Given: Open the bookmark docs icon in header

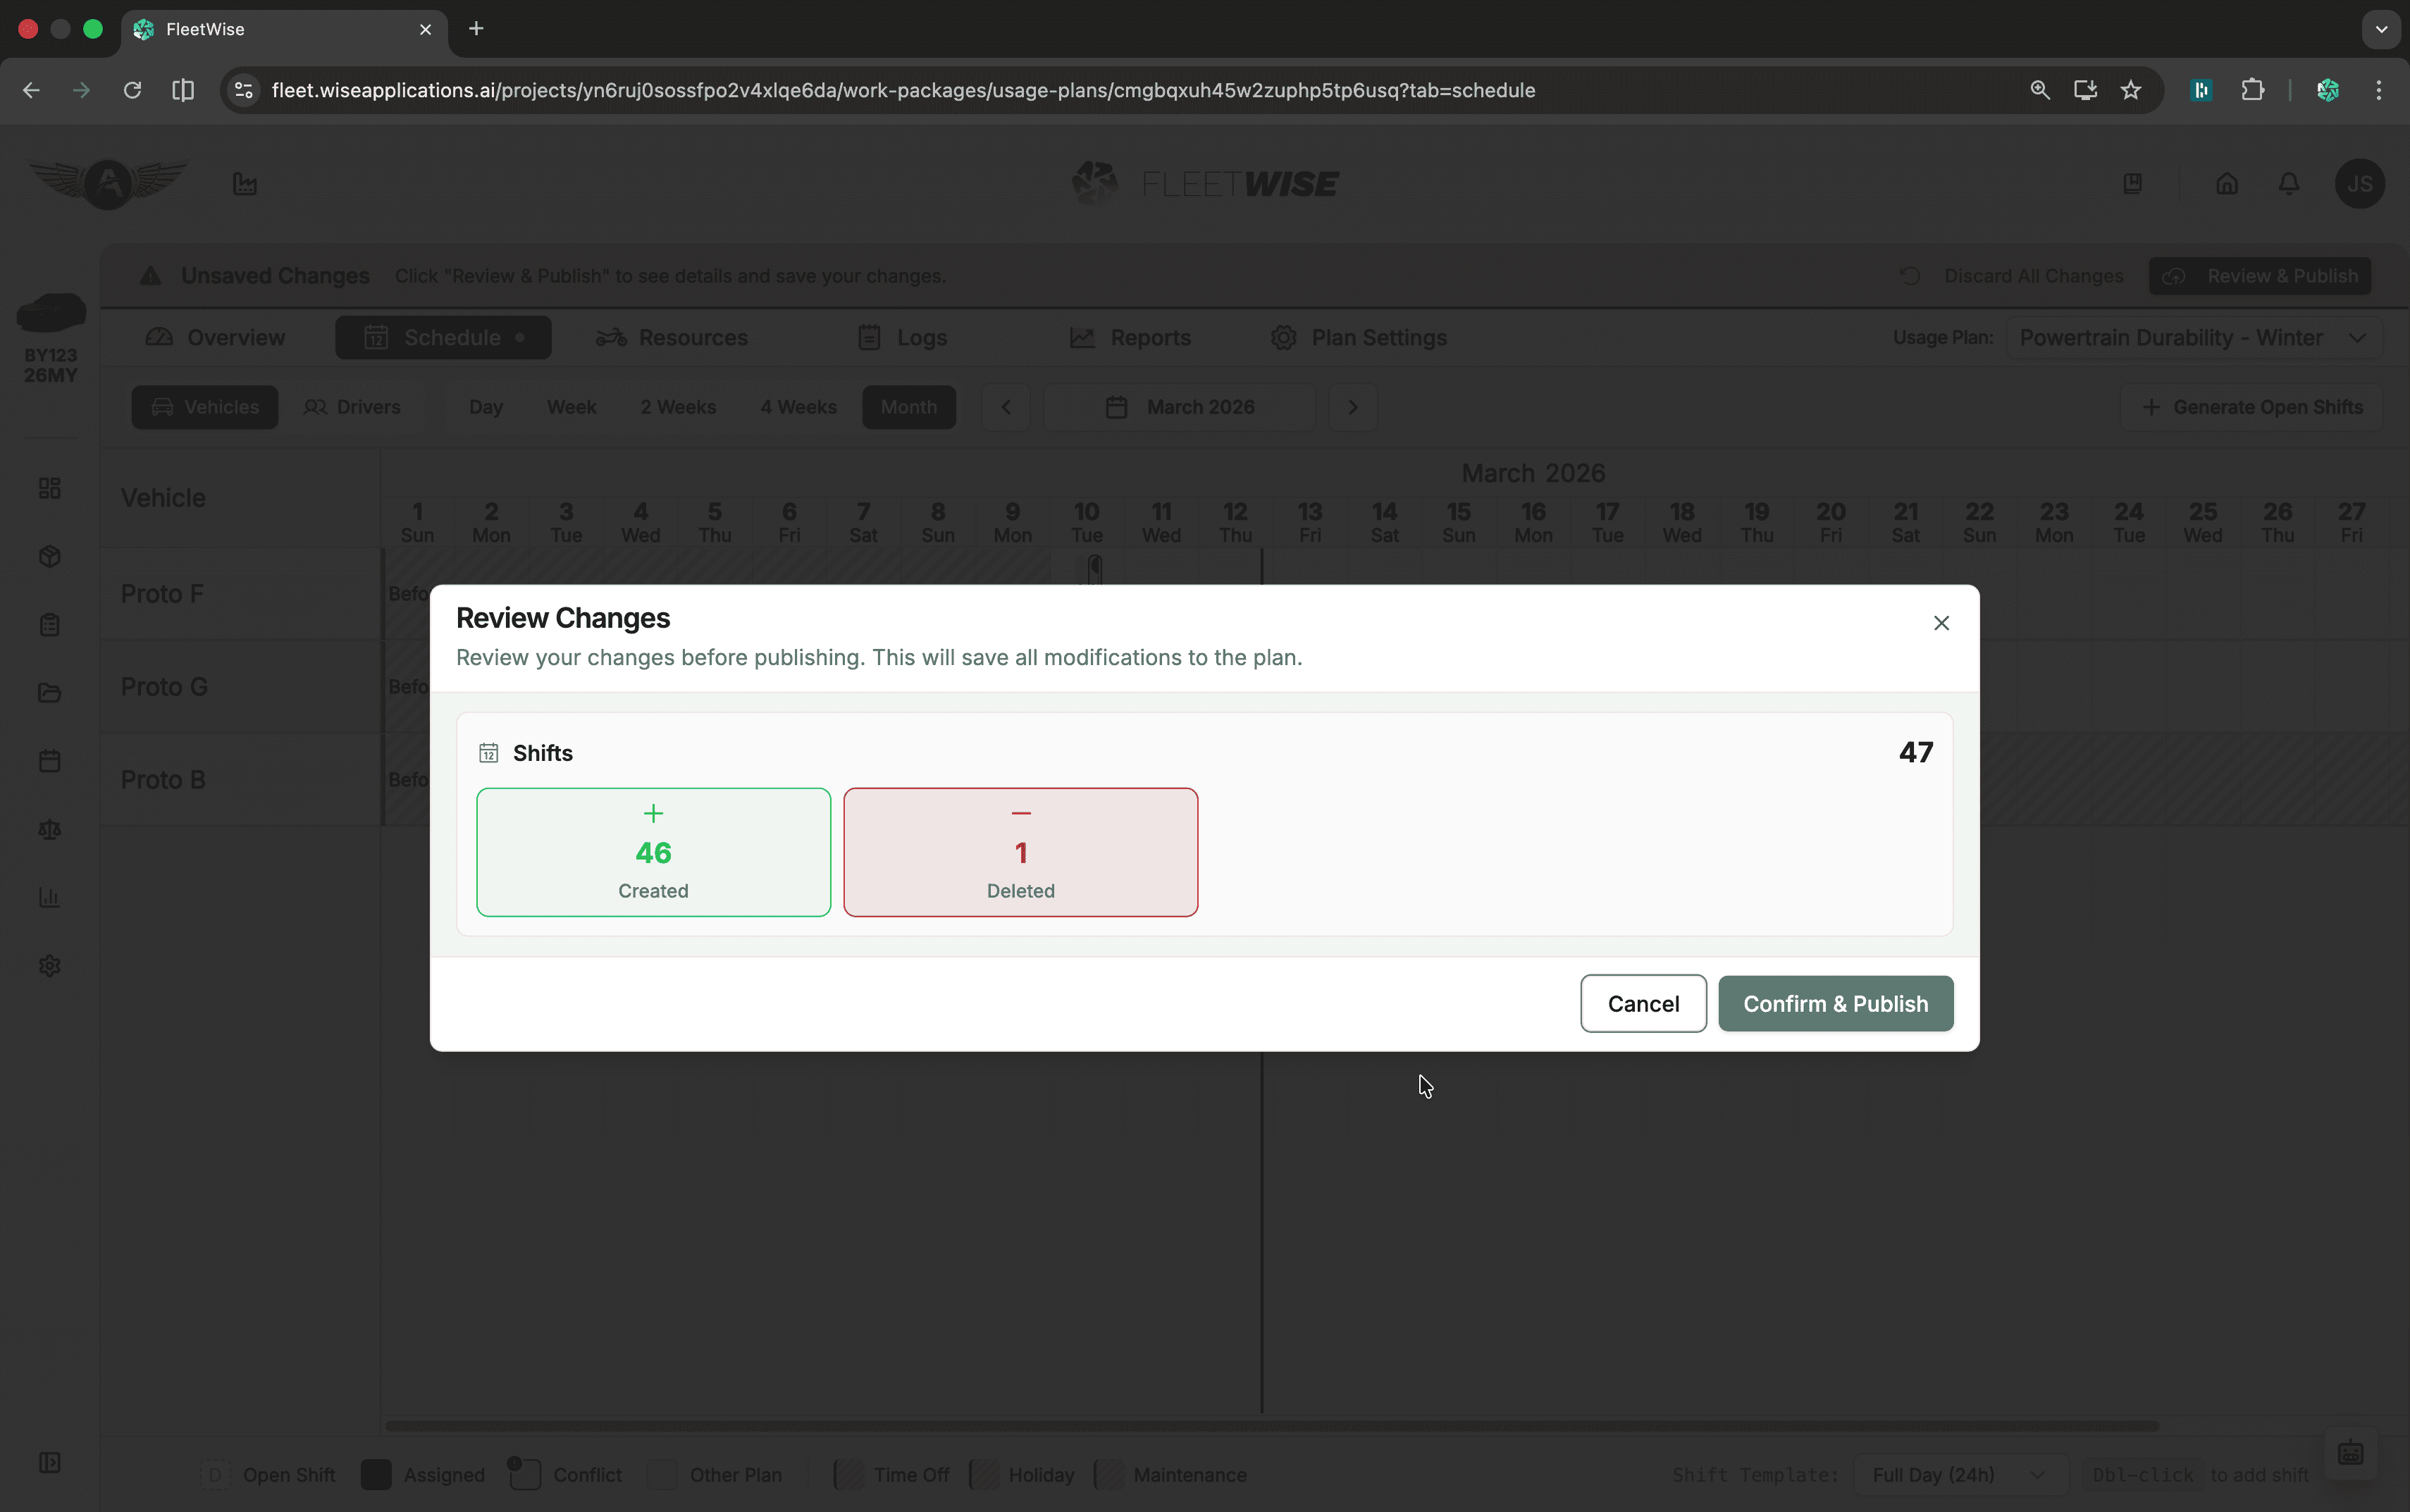Looking at the screenshot, I should pos(2132,184).
